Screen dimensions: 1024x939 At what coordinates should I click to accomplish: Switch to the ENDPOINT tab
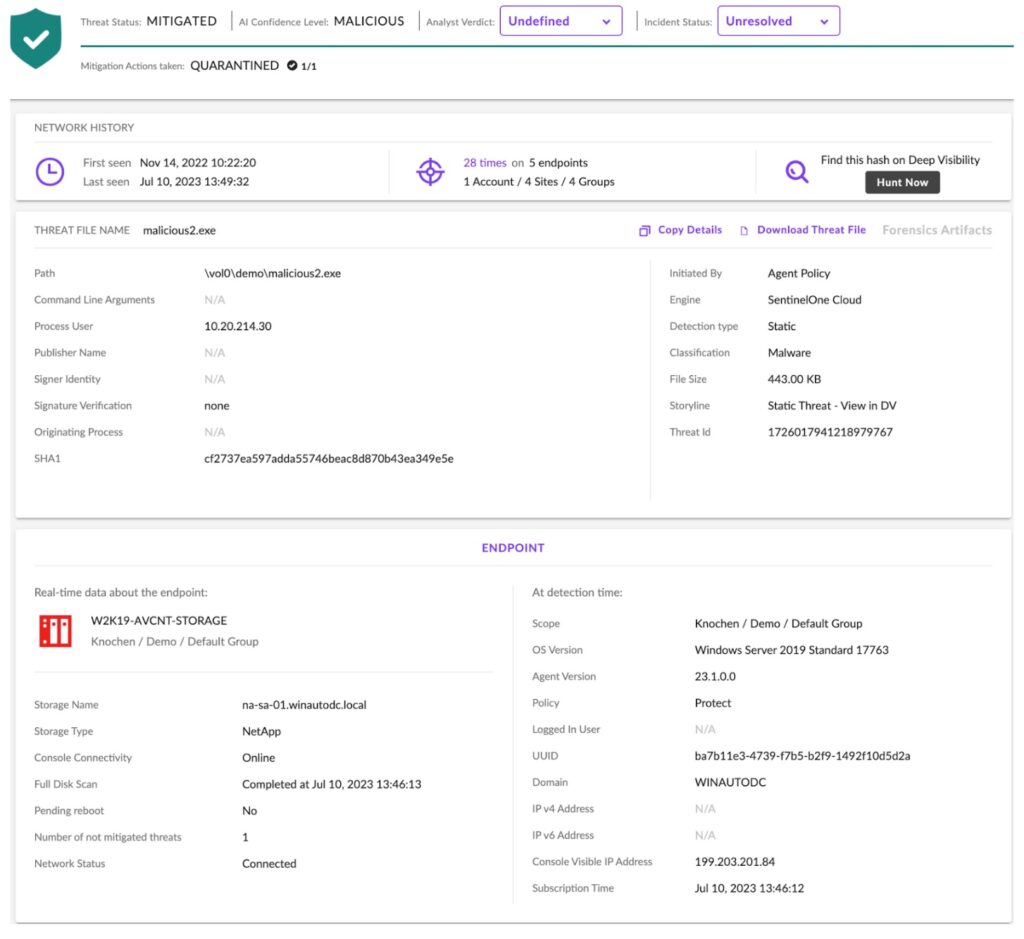[513, 548]
